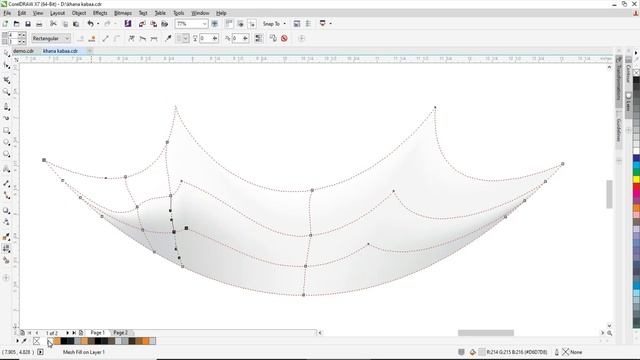This screenshot has width=640, height=360.
Task: Undo the last action
Action: click(91, 24)
